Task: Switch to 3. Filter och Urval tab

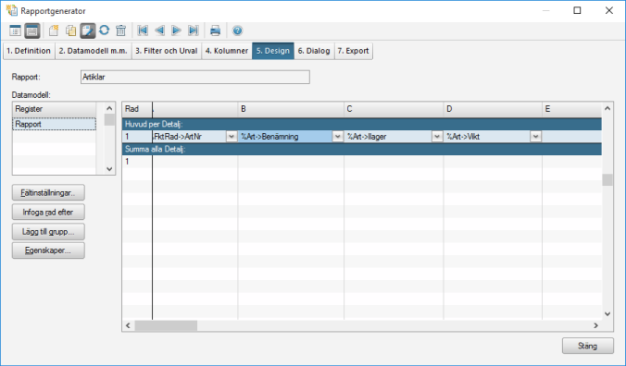Action: click(x=166, y=51)
